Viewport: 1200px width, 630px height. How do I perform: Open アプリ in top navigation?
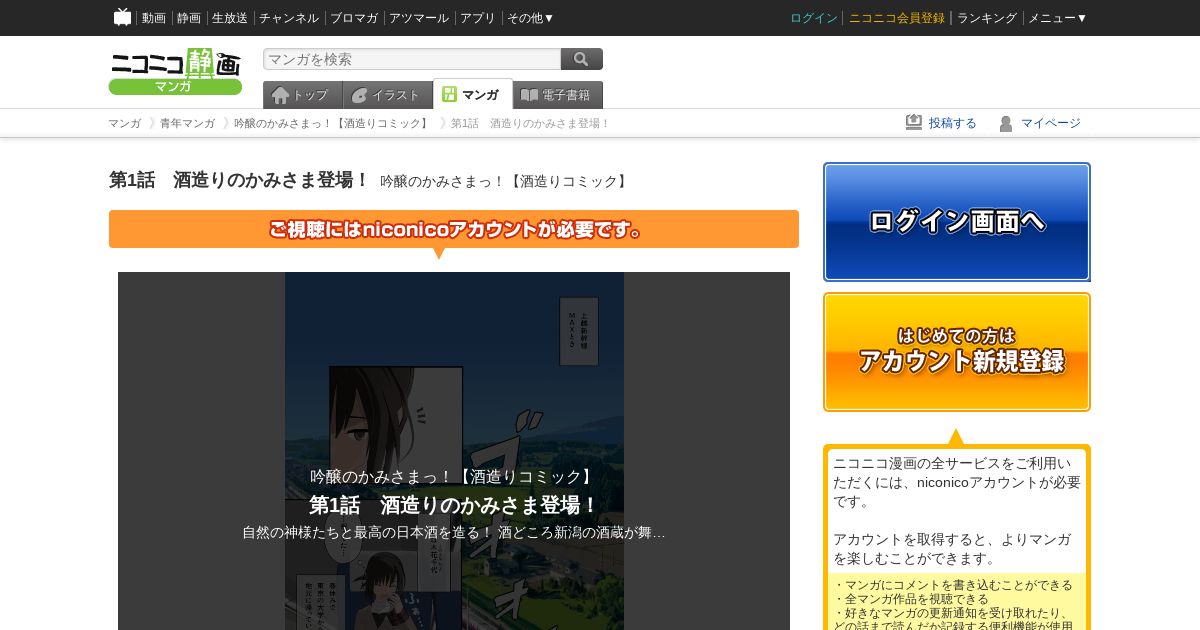pos(478,18)
